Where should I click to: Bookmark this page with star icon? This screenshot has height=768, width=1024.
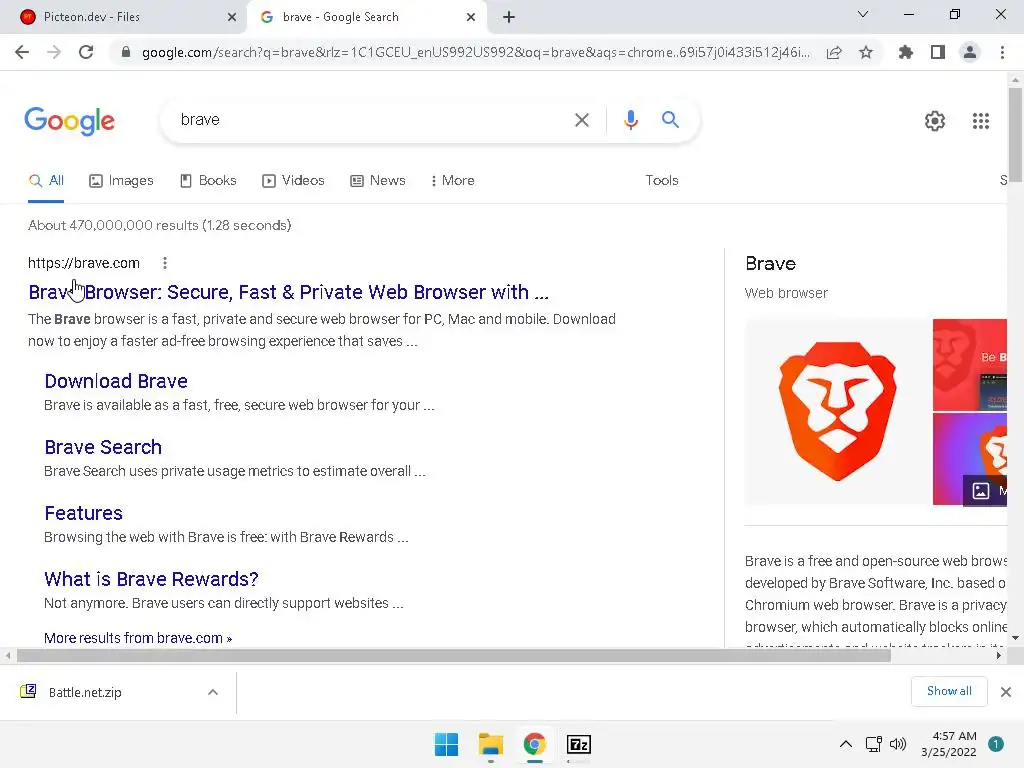tap(866, 52)
